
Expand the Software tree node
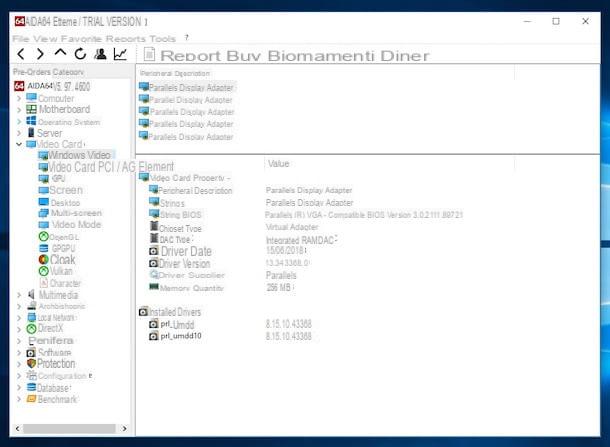tap(19, 353)
